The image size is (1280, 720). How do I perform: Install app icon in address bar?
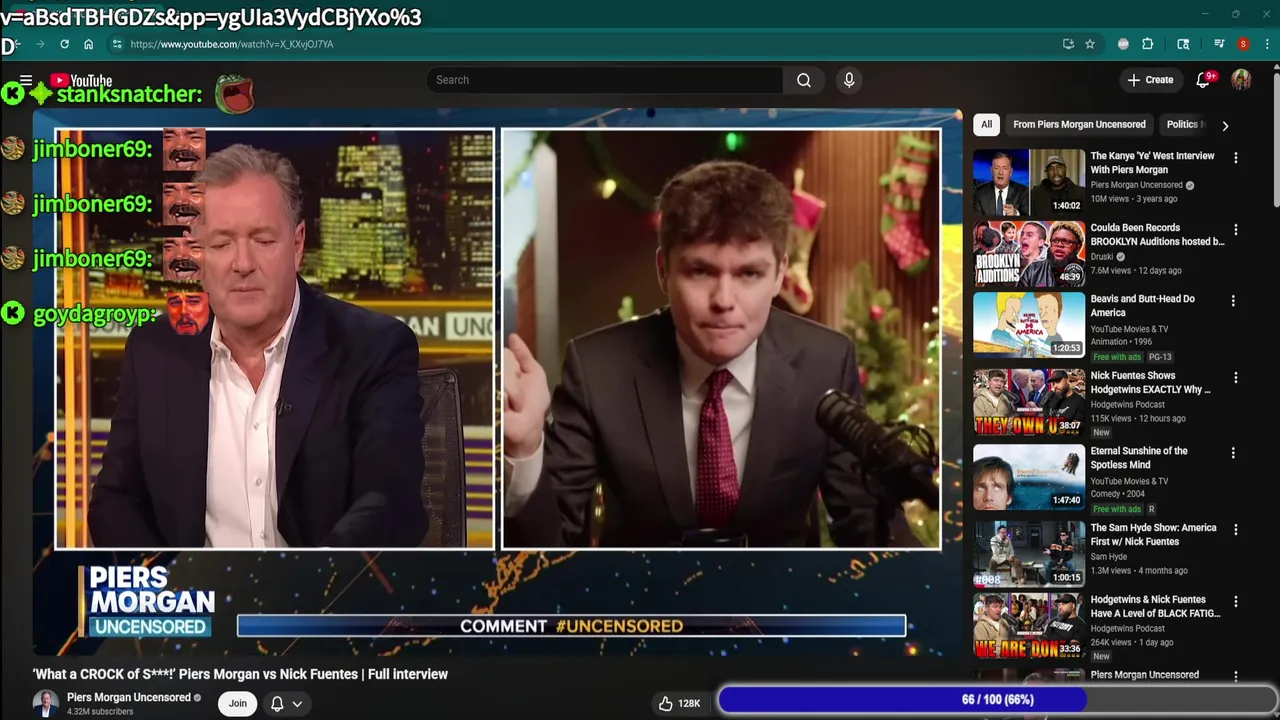1068,44
